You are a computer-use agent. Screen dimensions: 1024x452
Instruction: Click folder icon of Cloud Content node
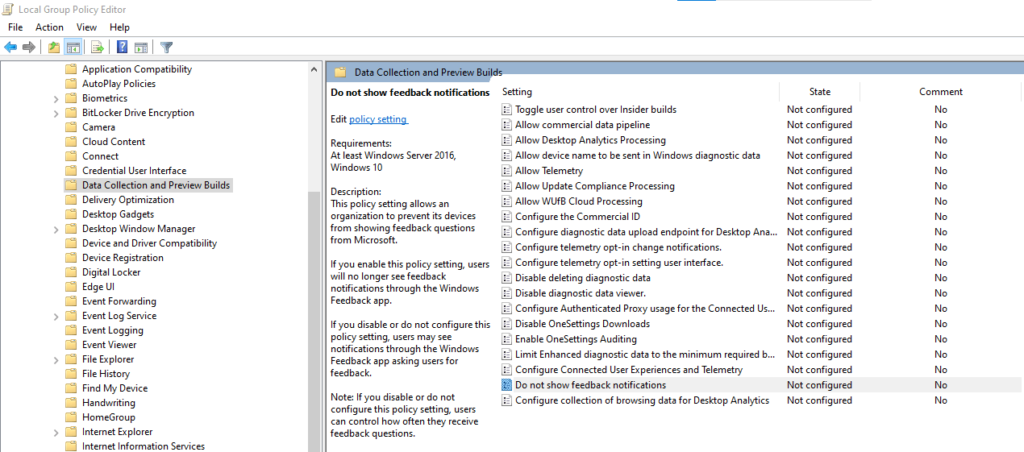coord(71,142)
